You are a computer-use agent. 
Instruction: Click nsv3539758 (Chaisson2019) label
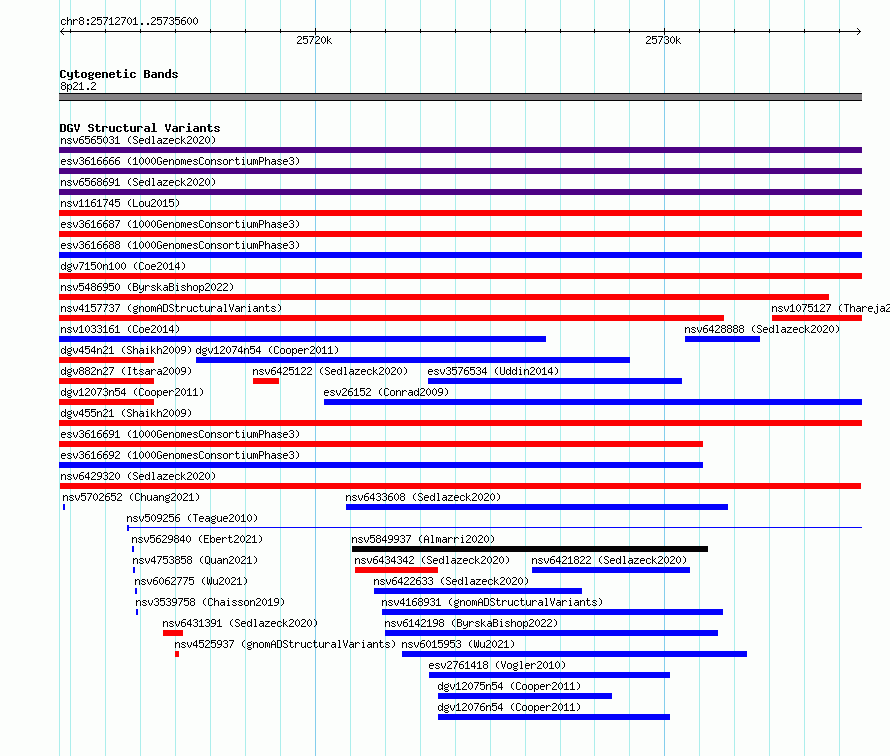coord(210,602)
